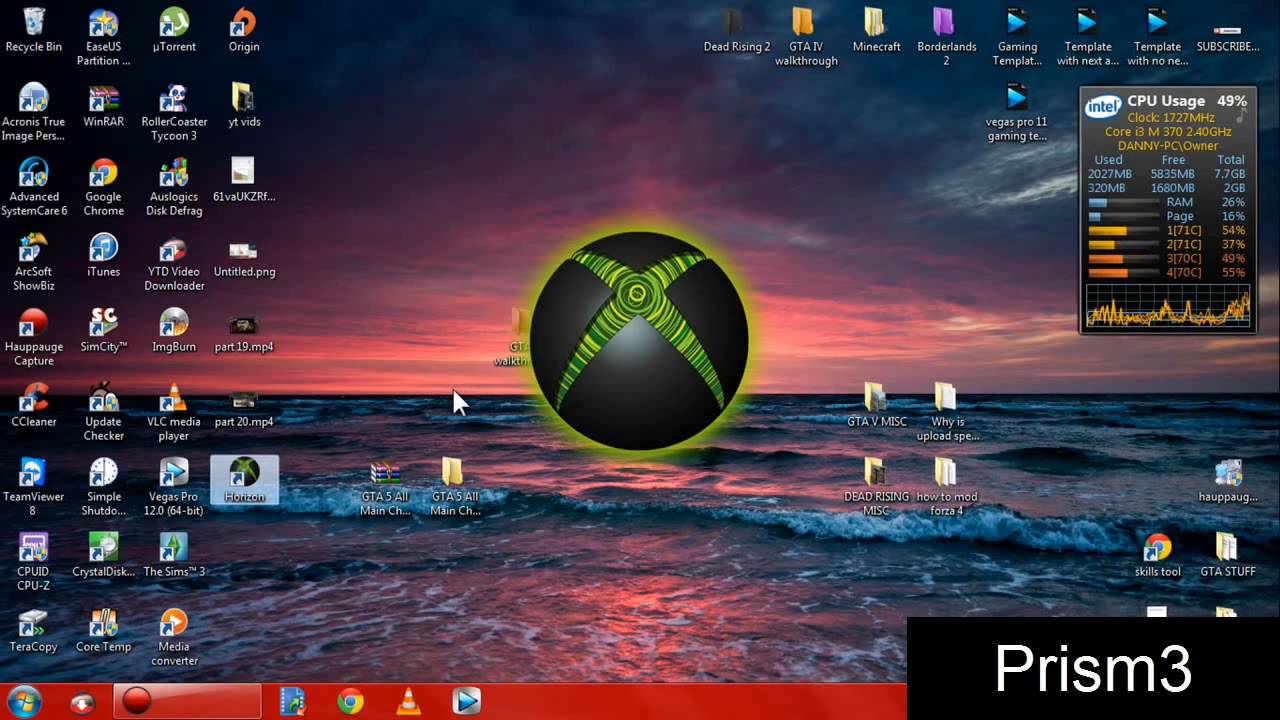Select RollerCoaster Tycoon 3 shortcut
The width and height of the screenshot is (1280, 720).
[174, 112]
